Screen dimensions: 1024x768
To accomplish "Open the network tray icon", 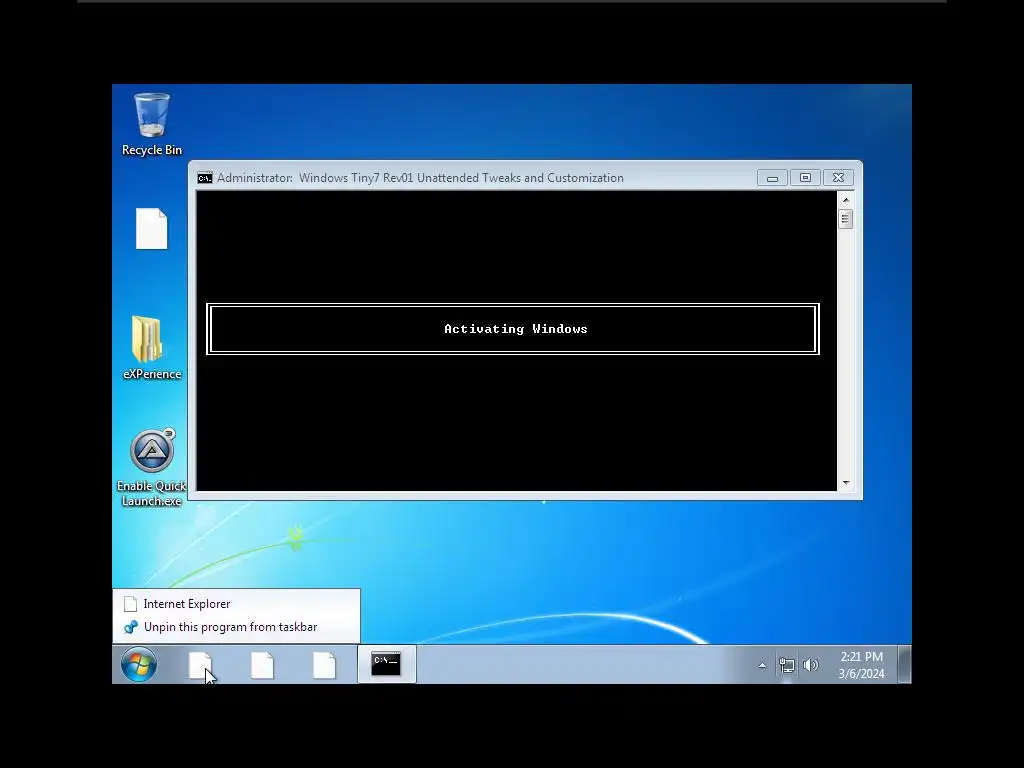I will tap(786, 665).
